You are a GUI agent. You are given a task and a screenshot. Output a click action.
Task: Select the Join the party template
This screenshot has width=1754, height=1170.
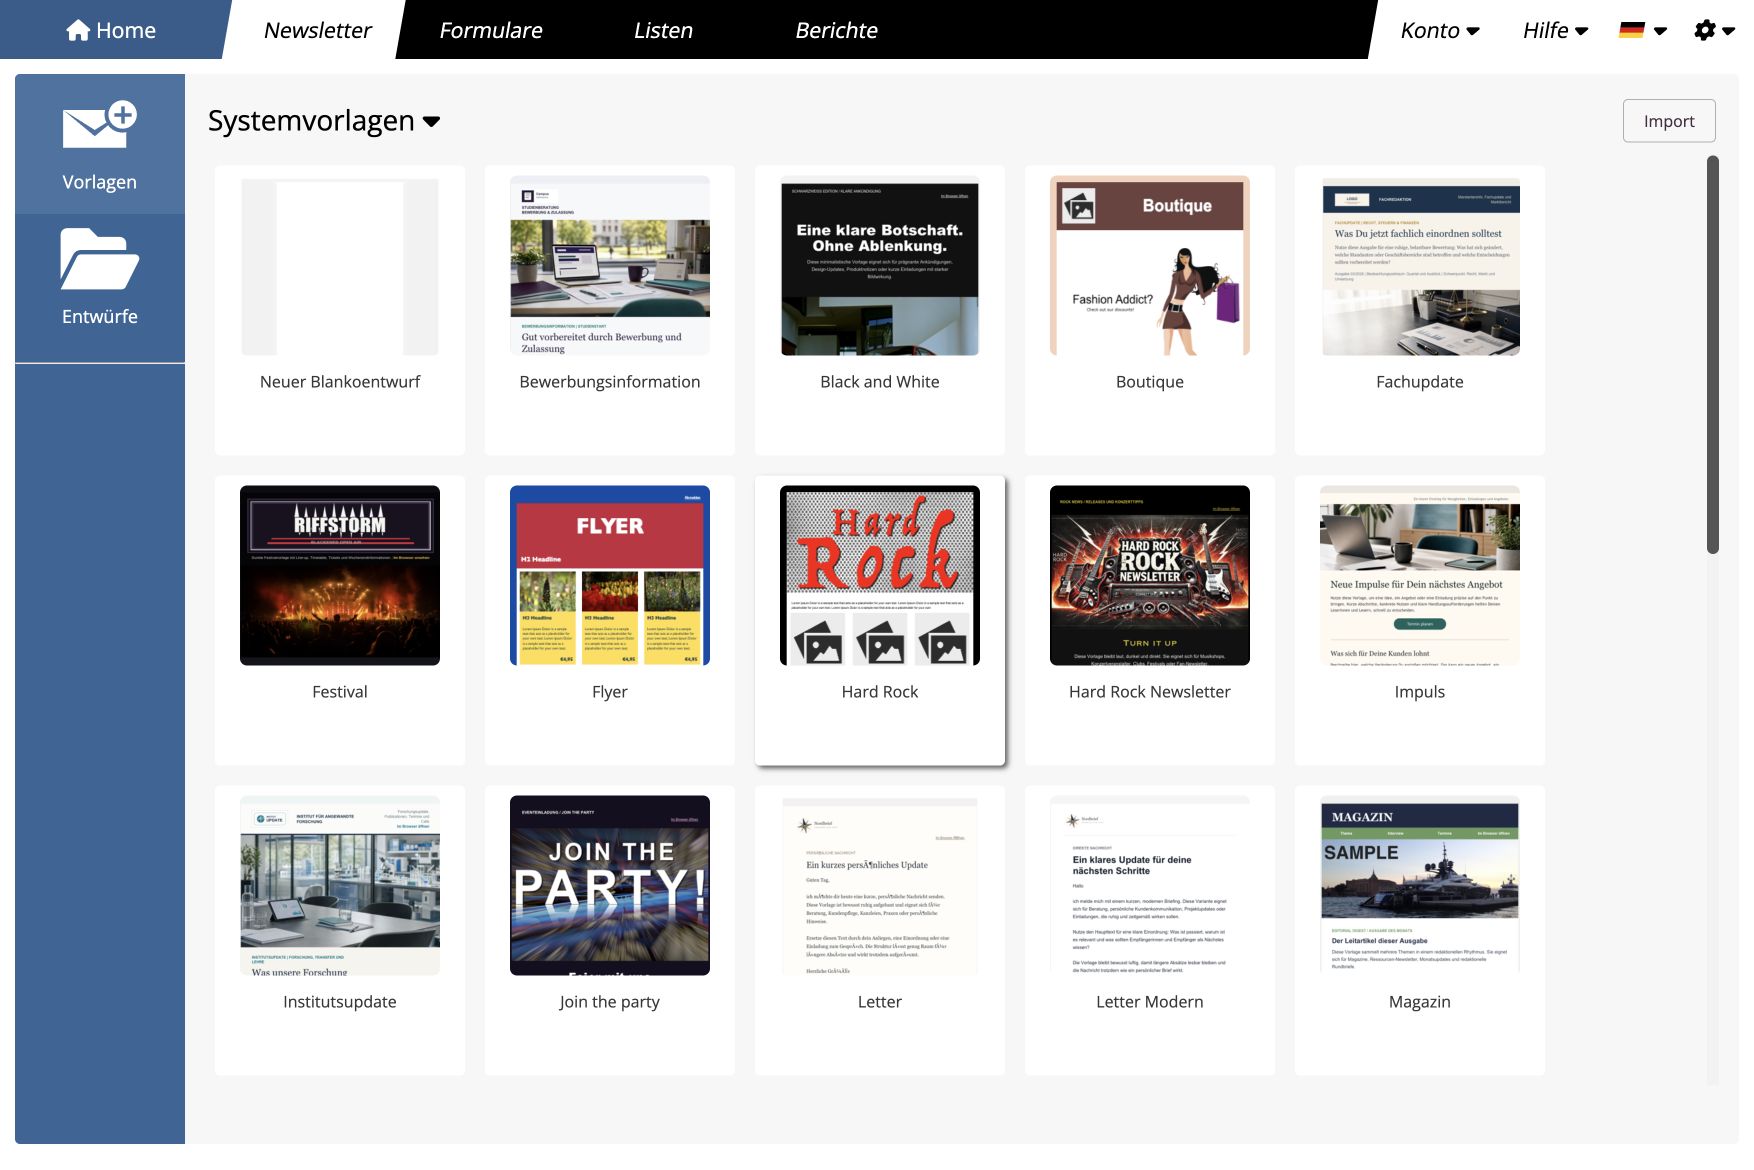[610, 930]
